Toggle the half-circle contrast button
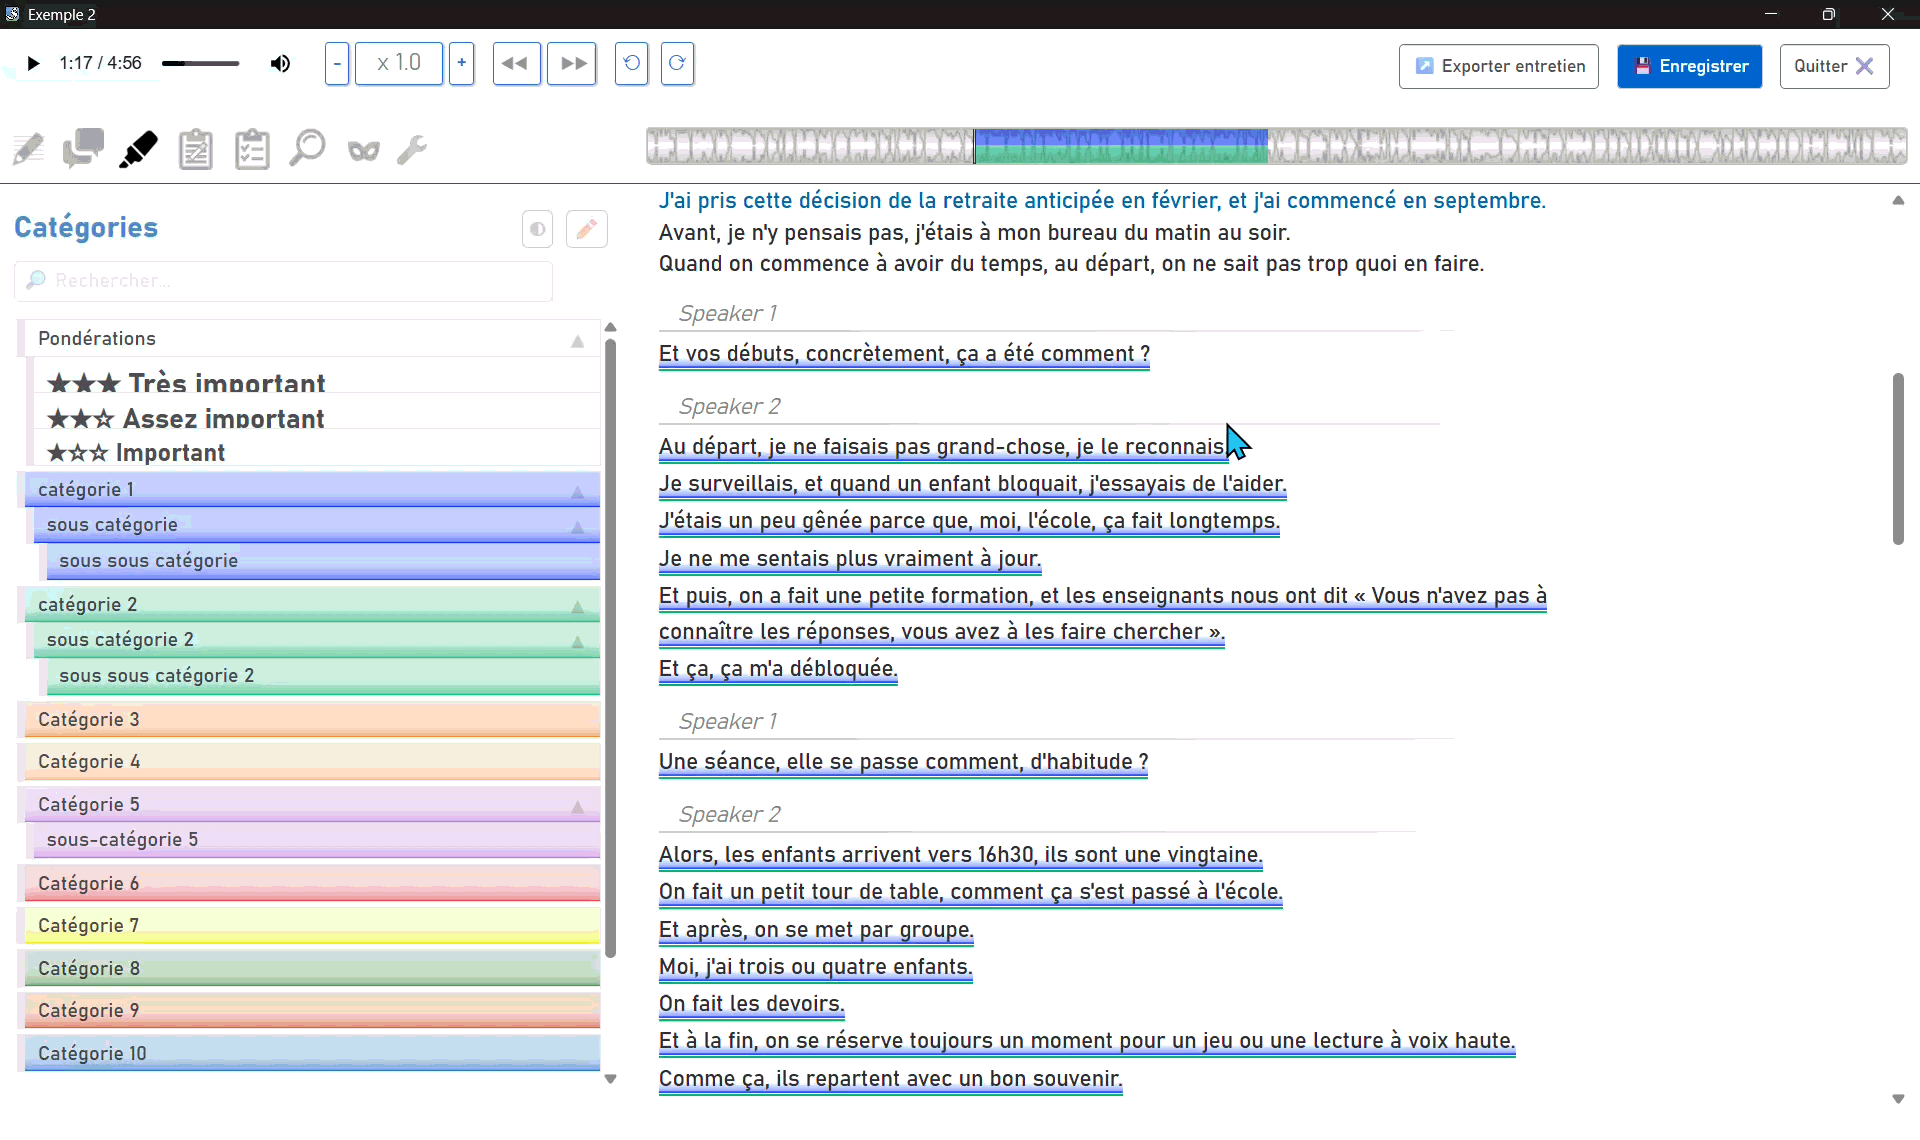This screenshot has width=1920, height=1140. click(538, 229)
